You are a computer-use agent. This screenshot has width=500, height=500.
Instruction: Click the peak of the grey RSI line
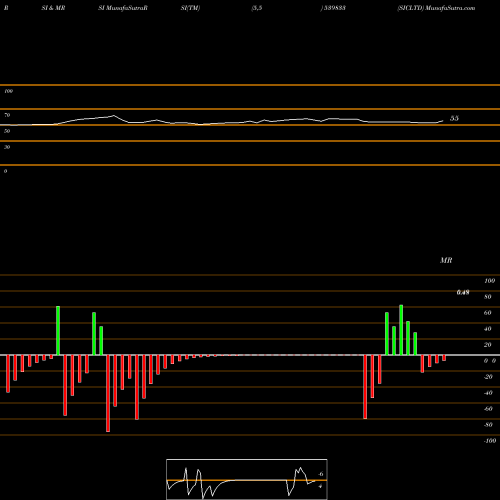point(114,116)
